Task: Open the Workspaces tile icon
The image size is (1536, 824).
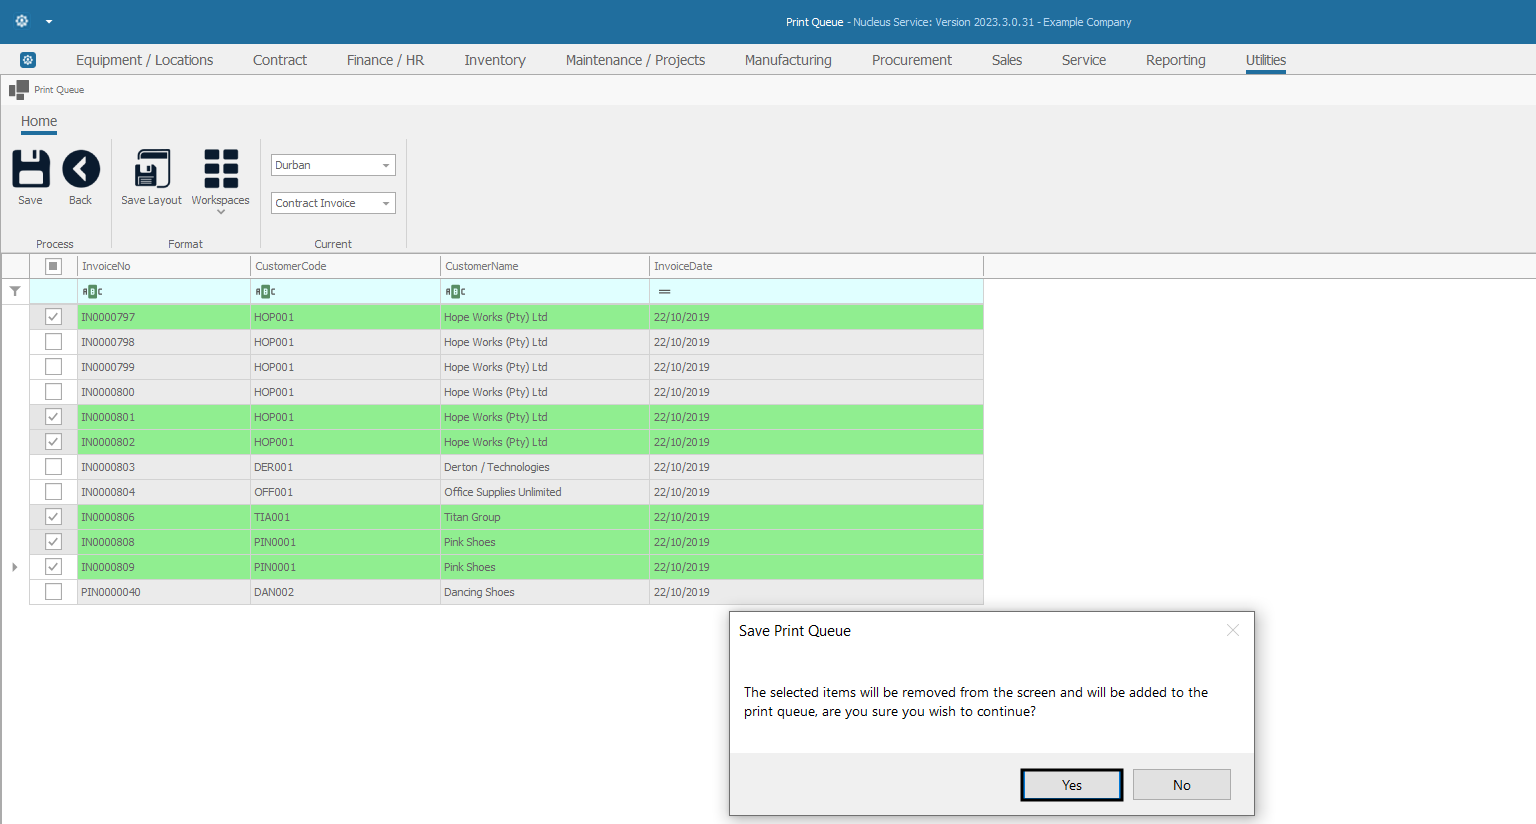Action: tap(221, 168)
